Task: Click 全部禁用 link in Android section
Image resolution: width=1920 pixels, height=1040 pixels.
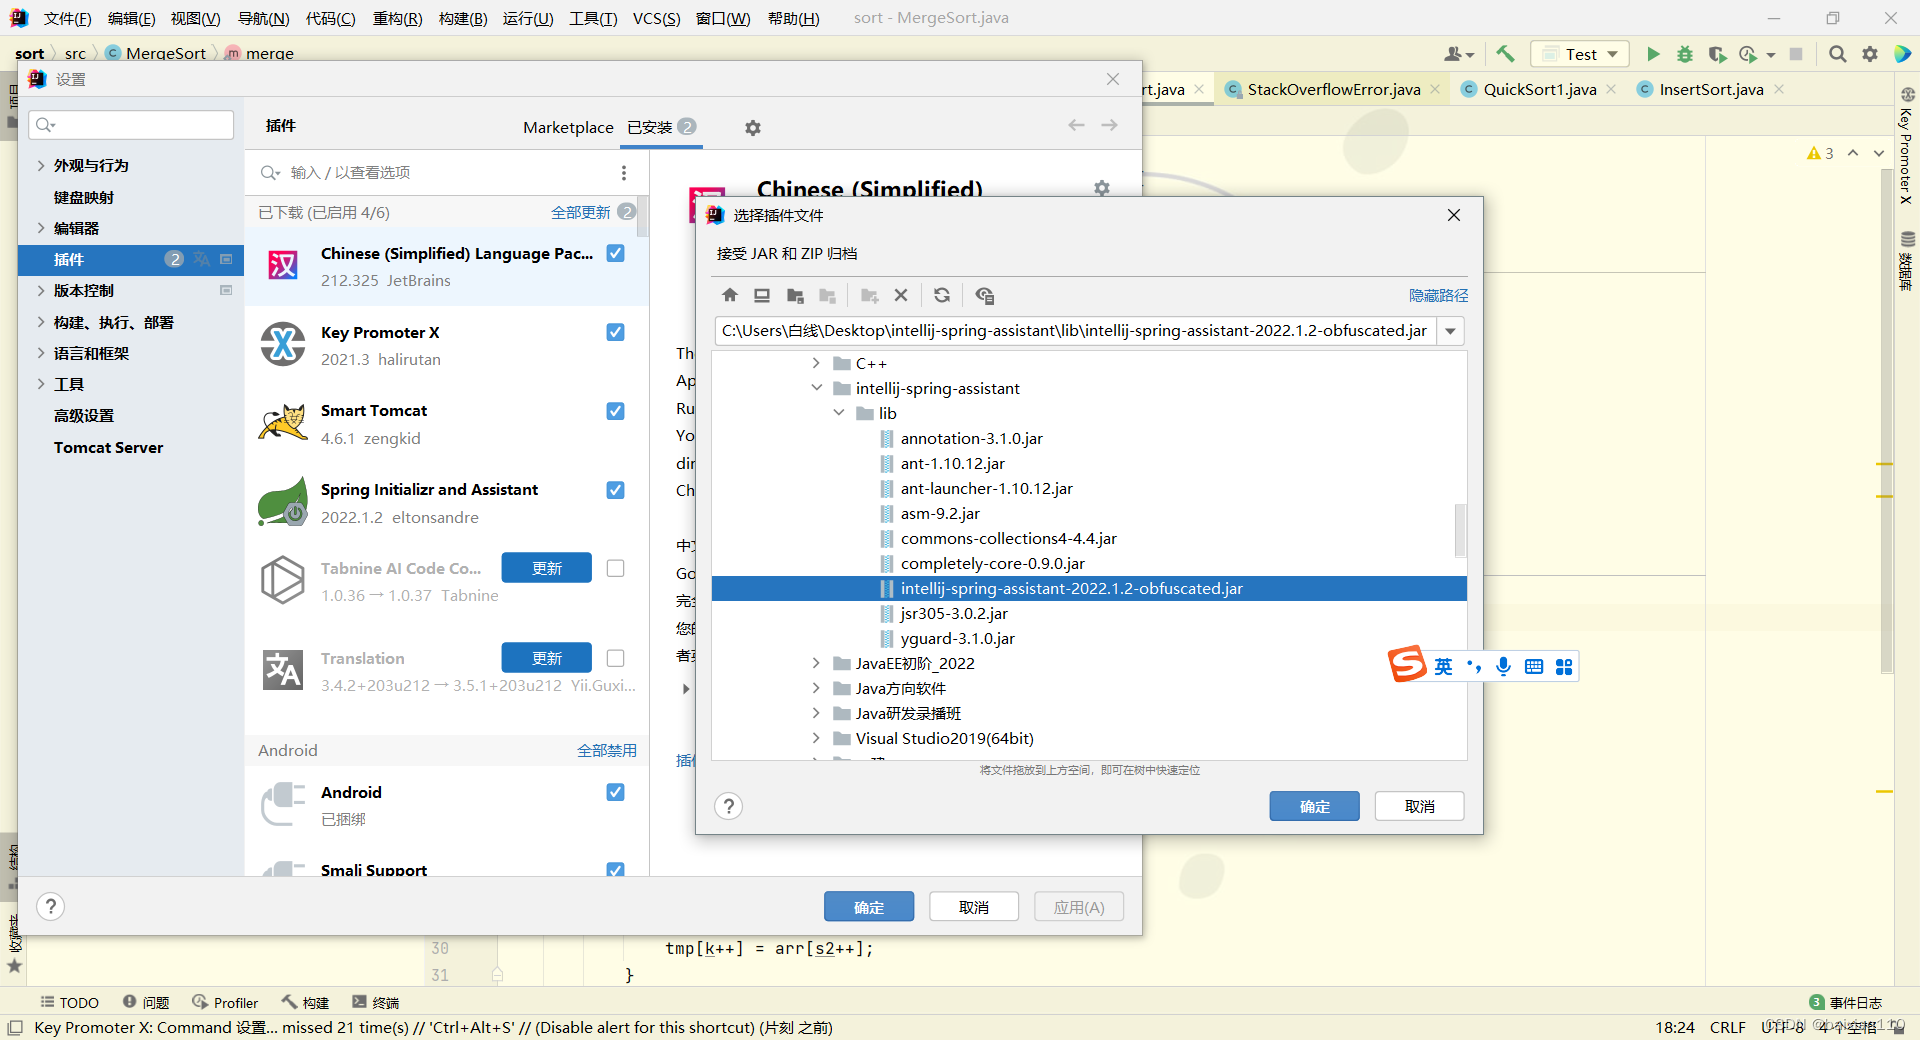Action: click(x=606, y=750)
